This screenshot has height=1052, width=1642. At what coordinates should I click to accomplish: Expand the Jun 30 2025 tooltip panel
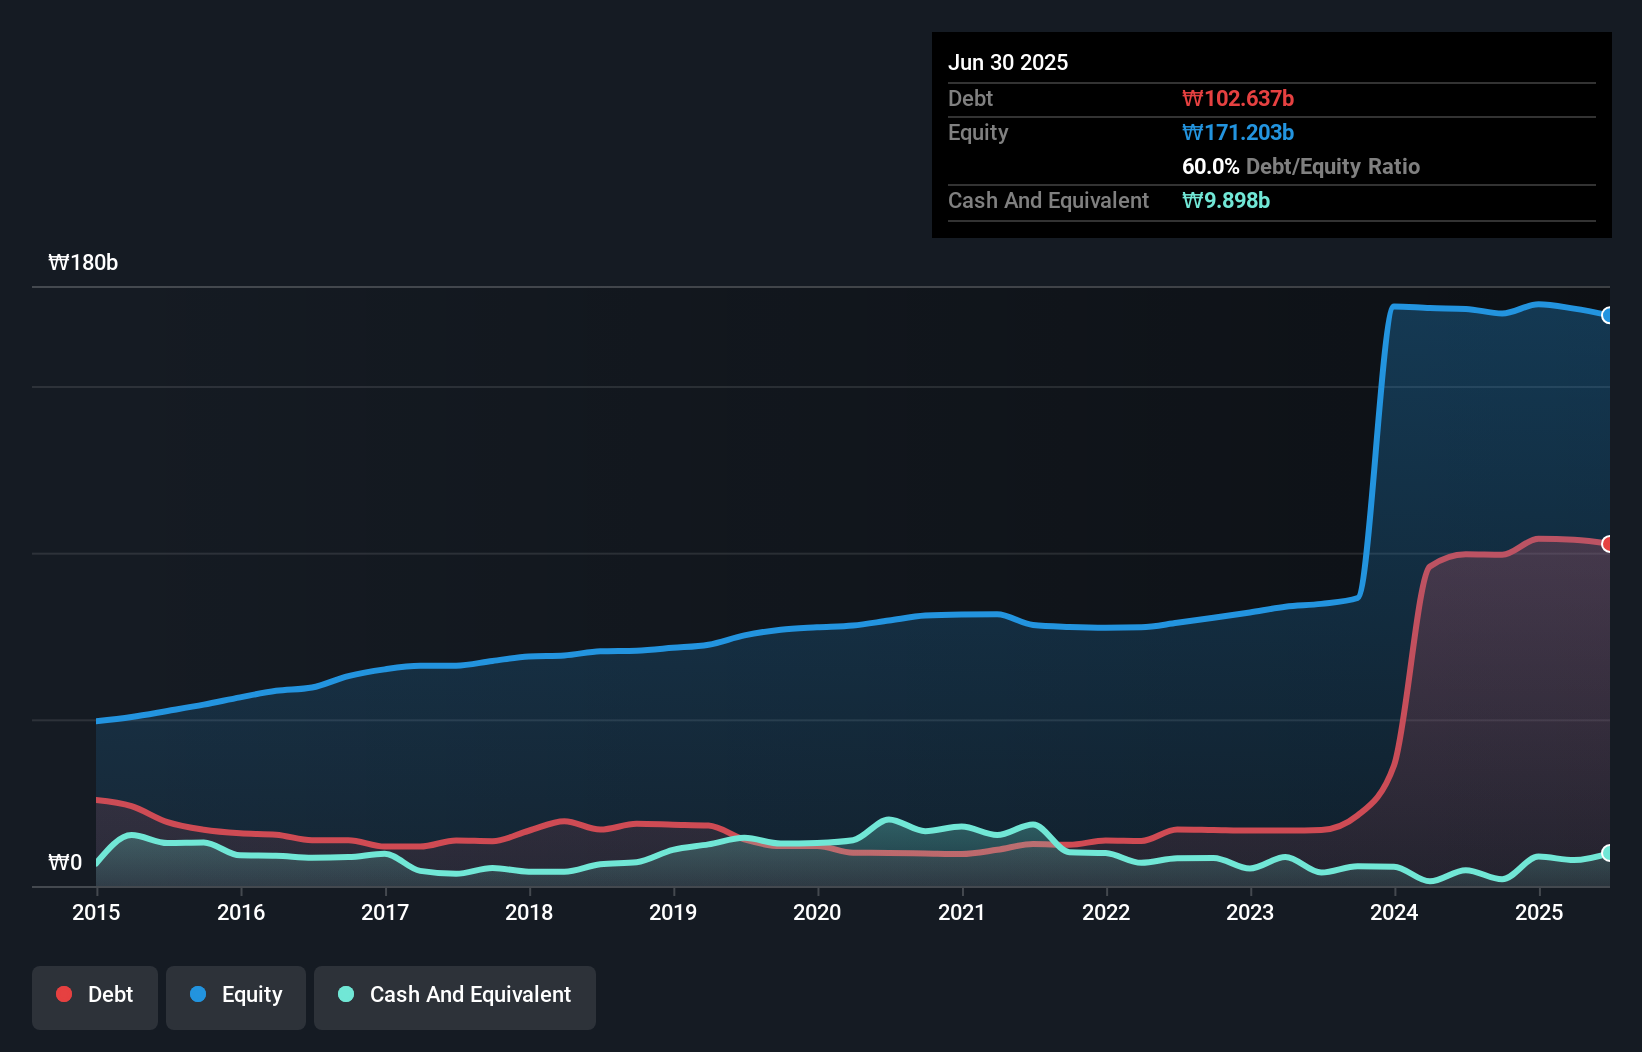(1008, 62)
